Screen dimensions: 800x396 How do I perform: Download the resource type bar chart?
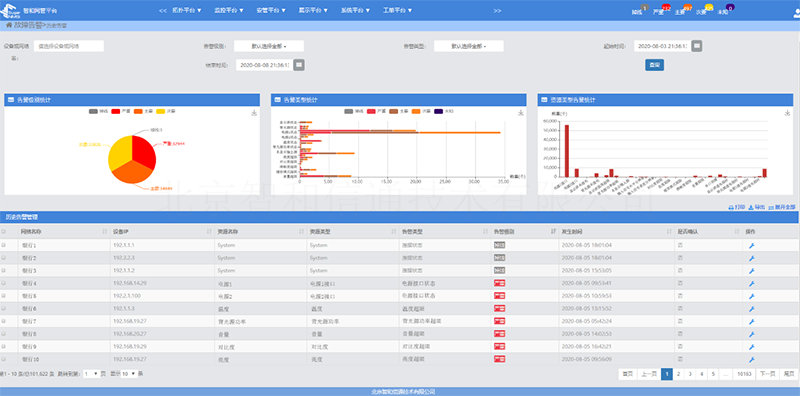tap(787, 113)
